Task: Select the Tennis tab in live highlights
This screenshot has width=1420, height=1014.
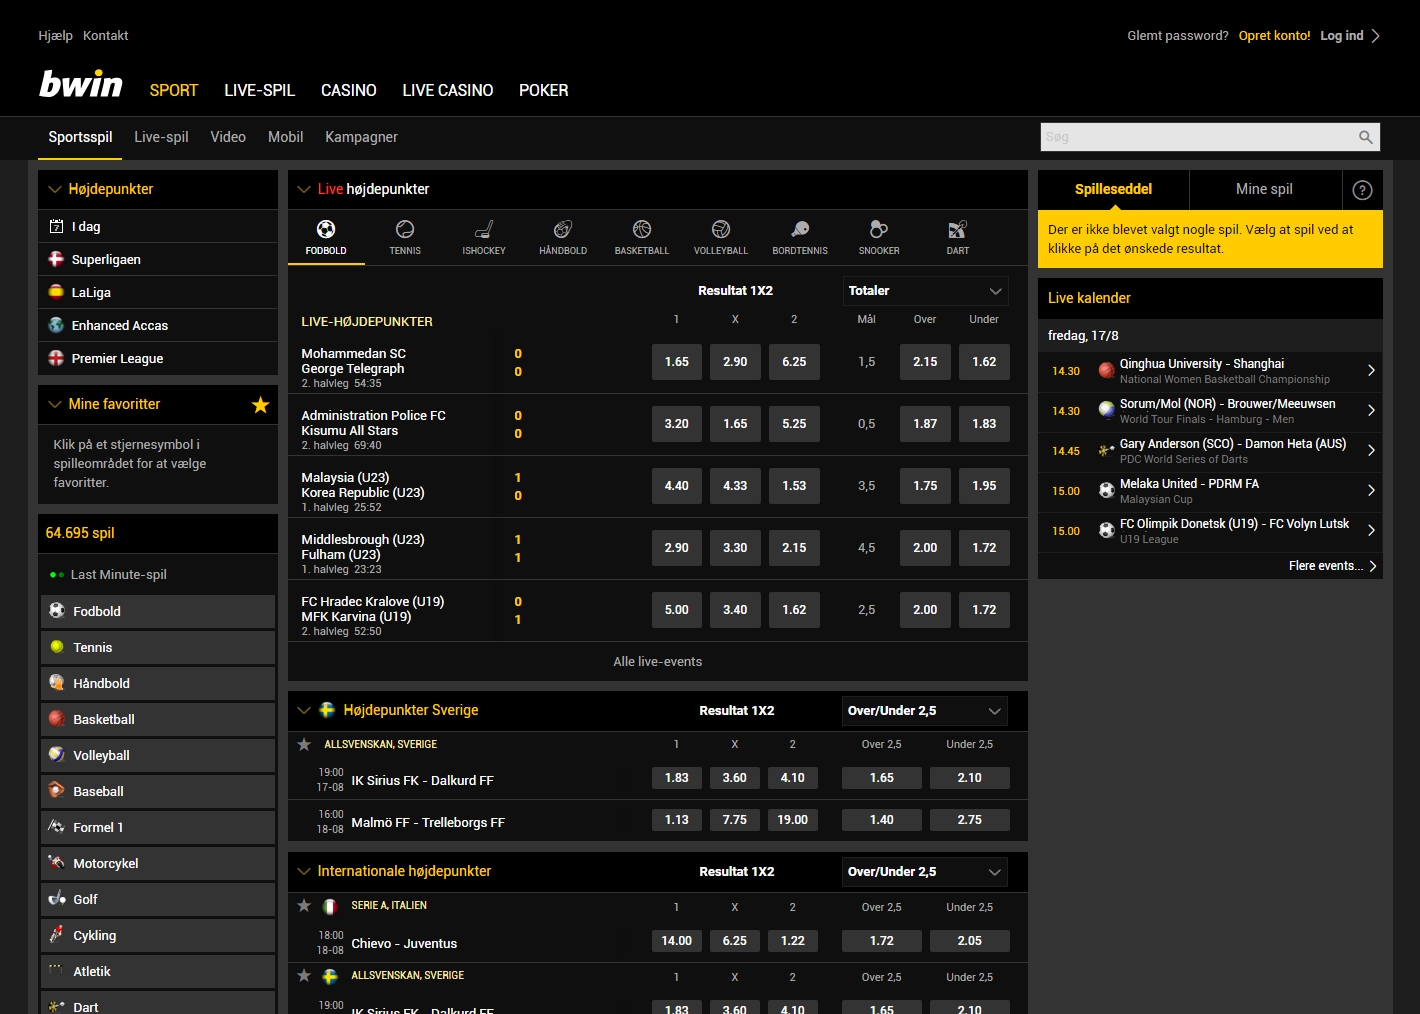Action: (405, 237)
